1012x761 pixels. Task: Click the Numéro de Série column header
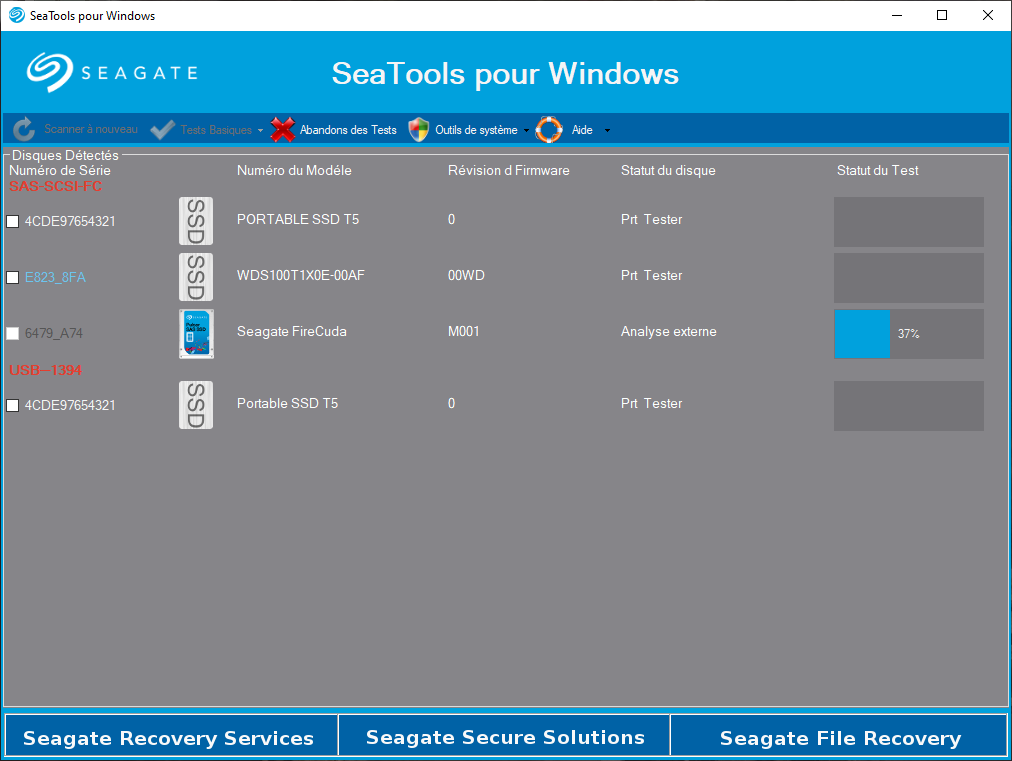(59, 170)
